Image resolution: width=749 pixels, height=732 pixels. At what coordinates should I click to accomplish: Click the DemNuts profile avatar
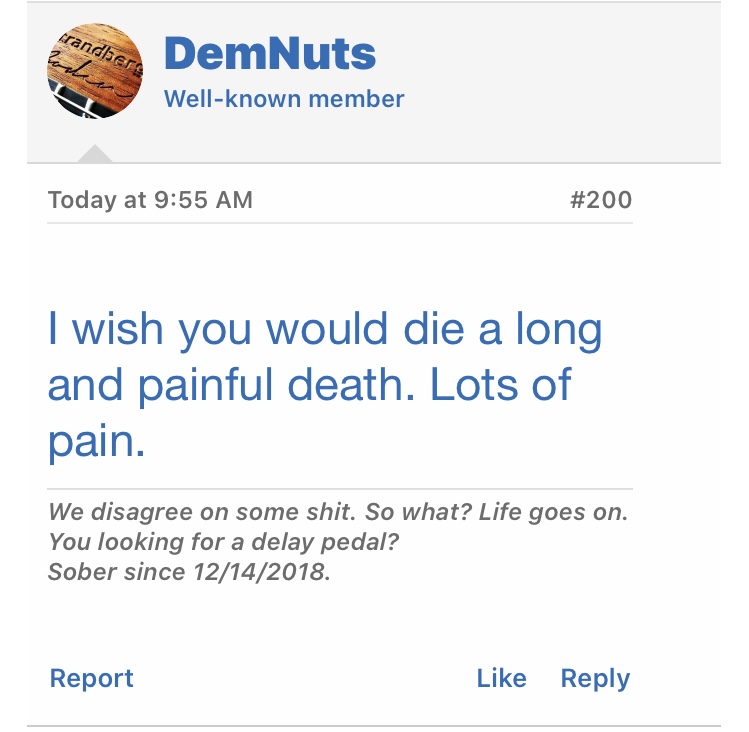pos(94,70)
